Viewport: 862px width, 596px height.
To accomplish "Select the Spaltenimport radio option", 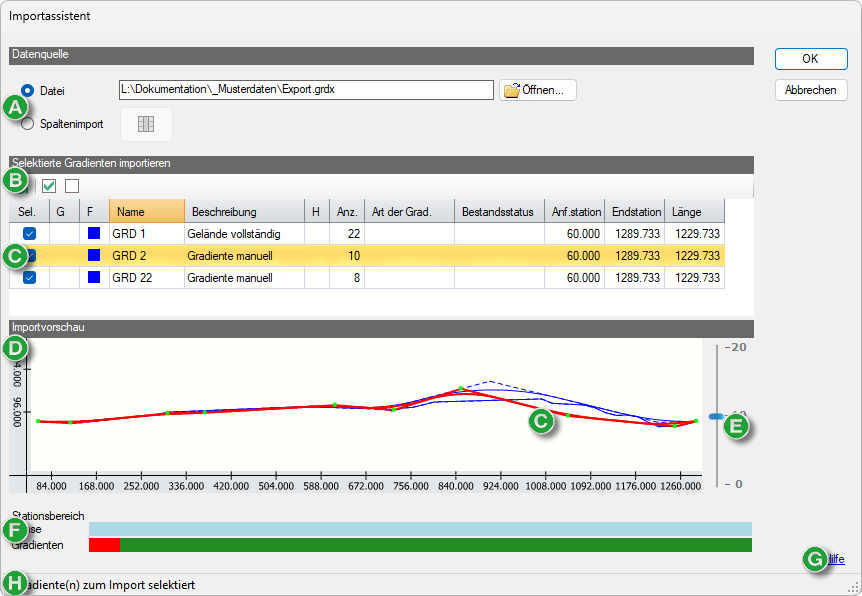I will [27, 124].
